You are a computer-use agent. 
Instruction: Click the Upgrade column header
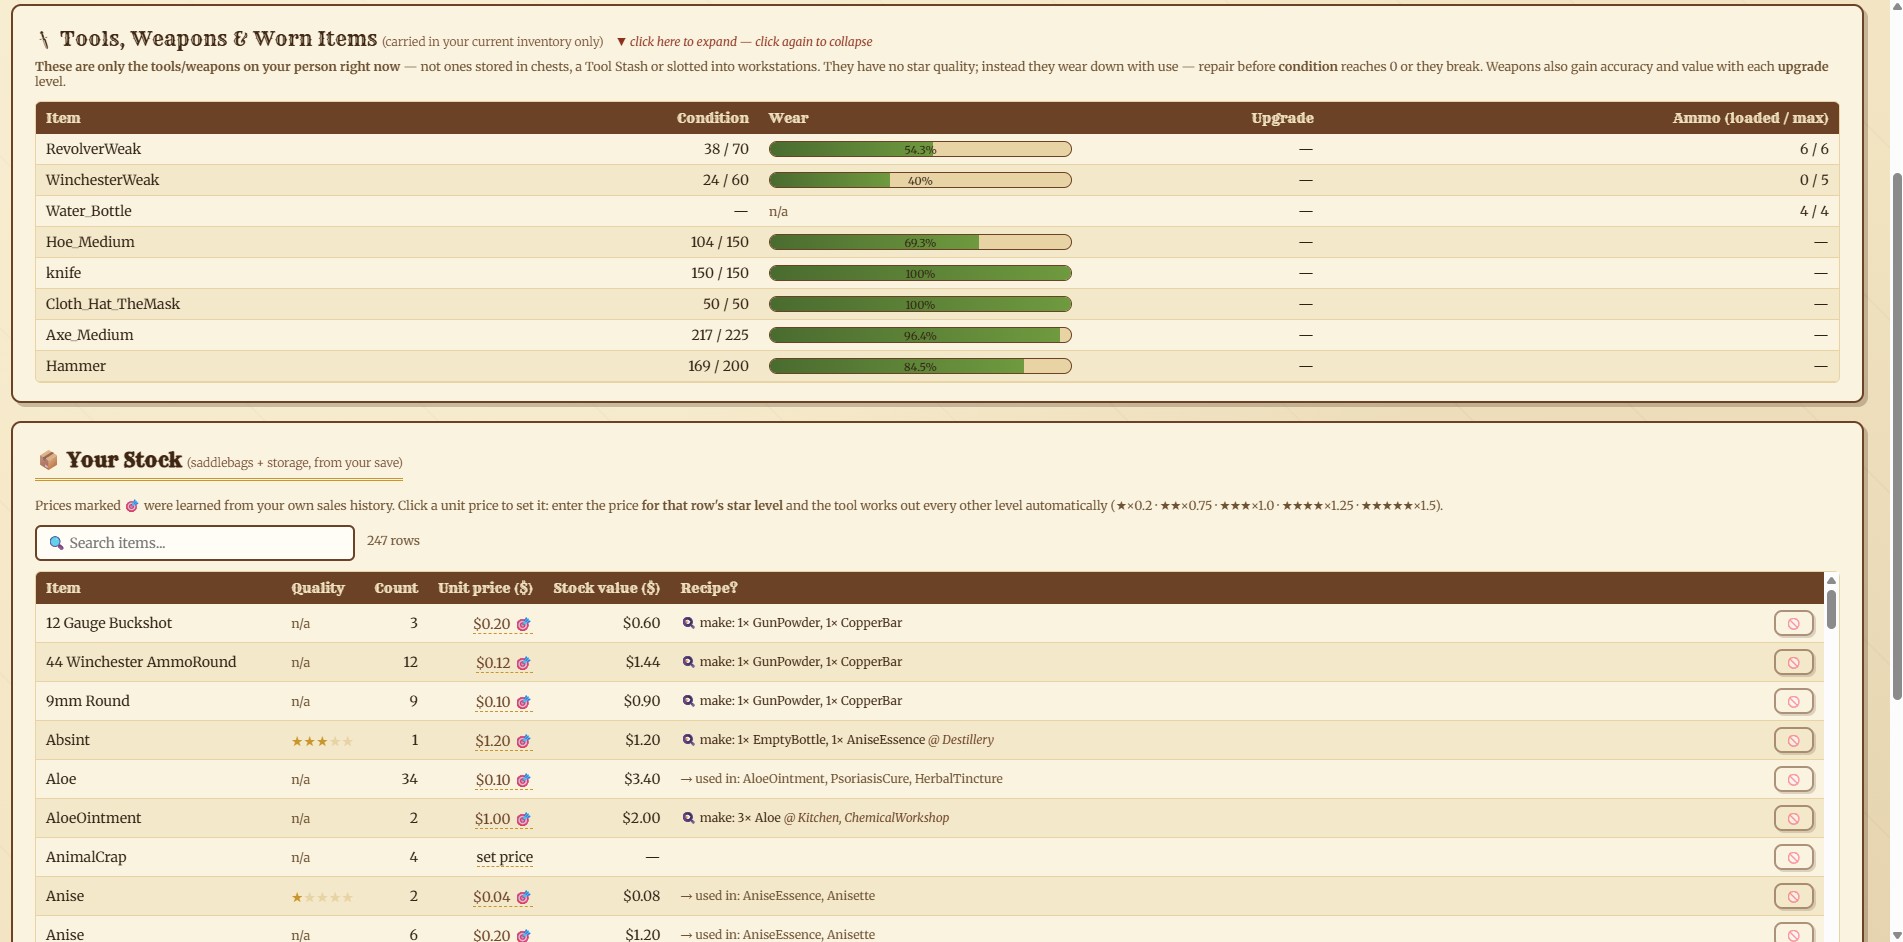[1282, 118]
